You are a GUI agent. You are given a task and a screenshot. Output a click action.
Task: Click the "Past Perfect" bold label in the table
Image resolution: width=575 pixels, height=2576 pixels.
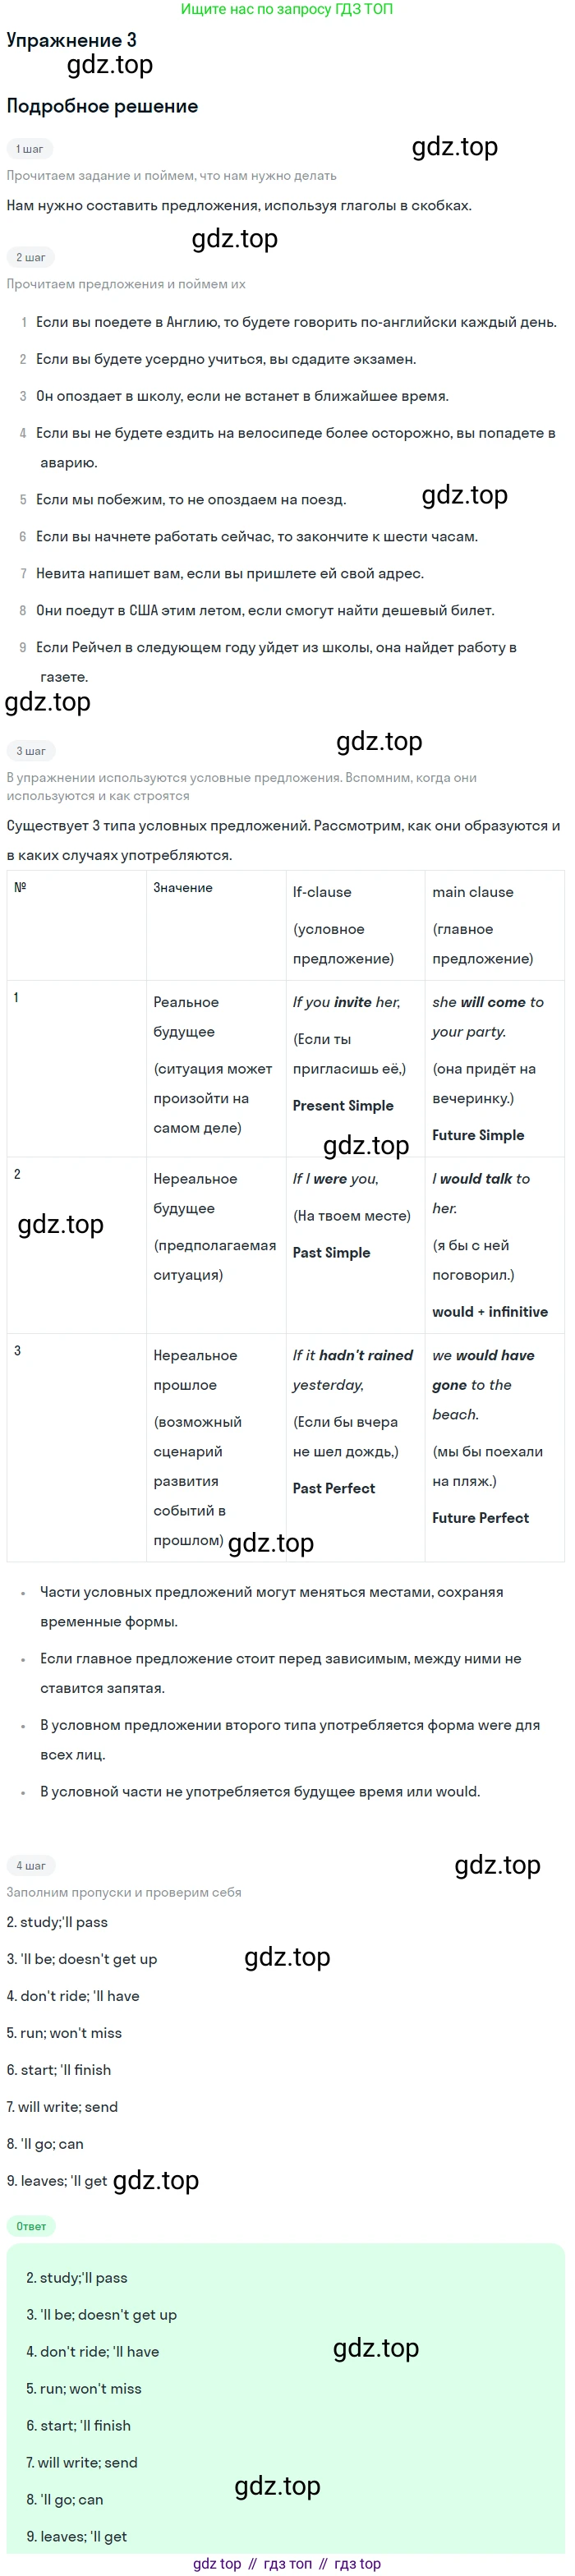(334, 1488)
